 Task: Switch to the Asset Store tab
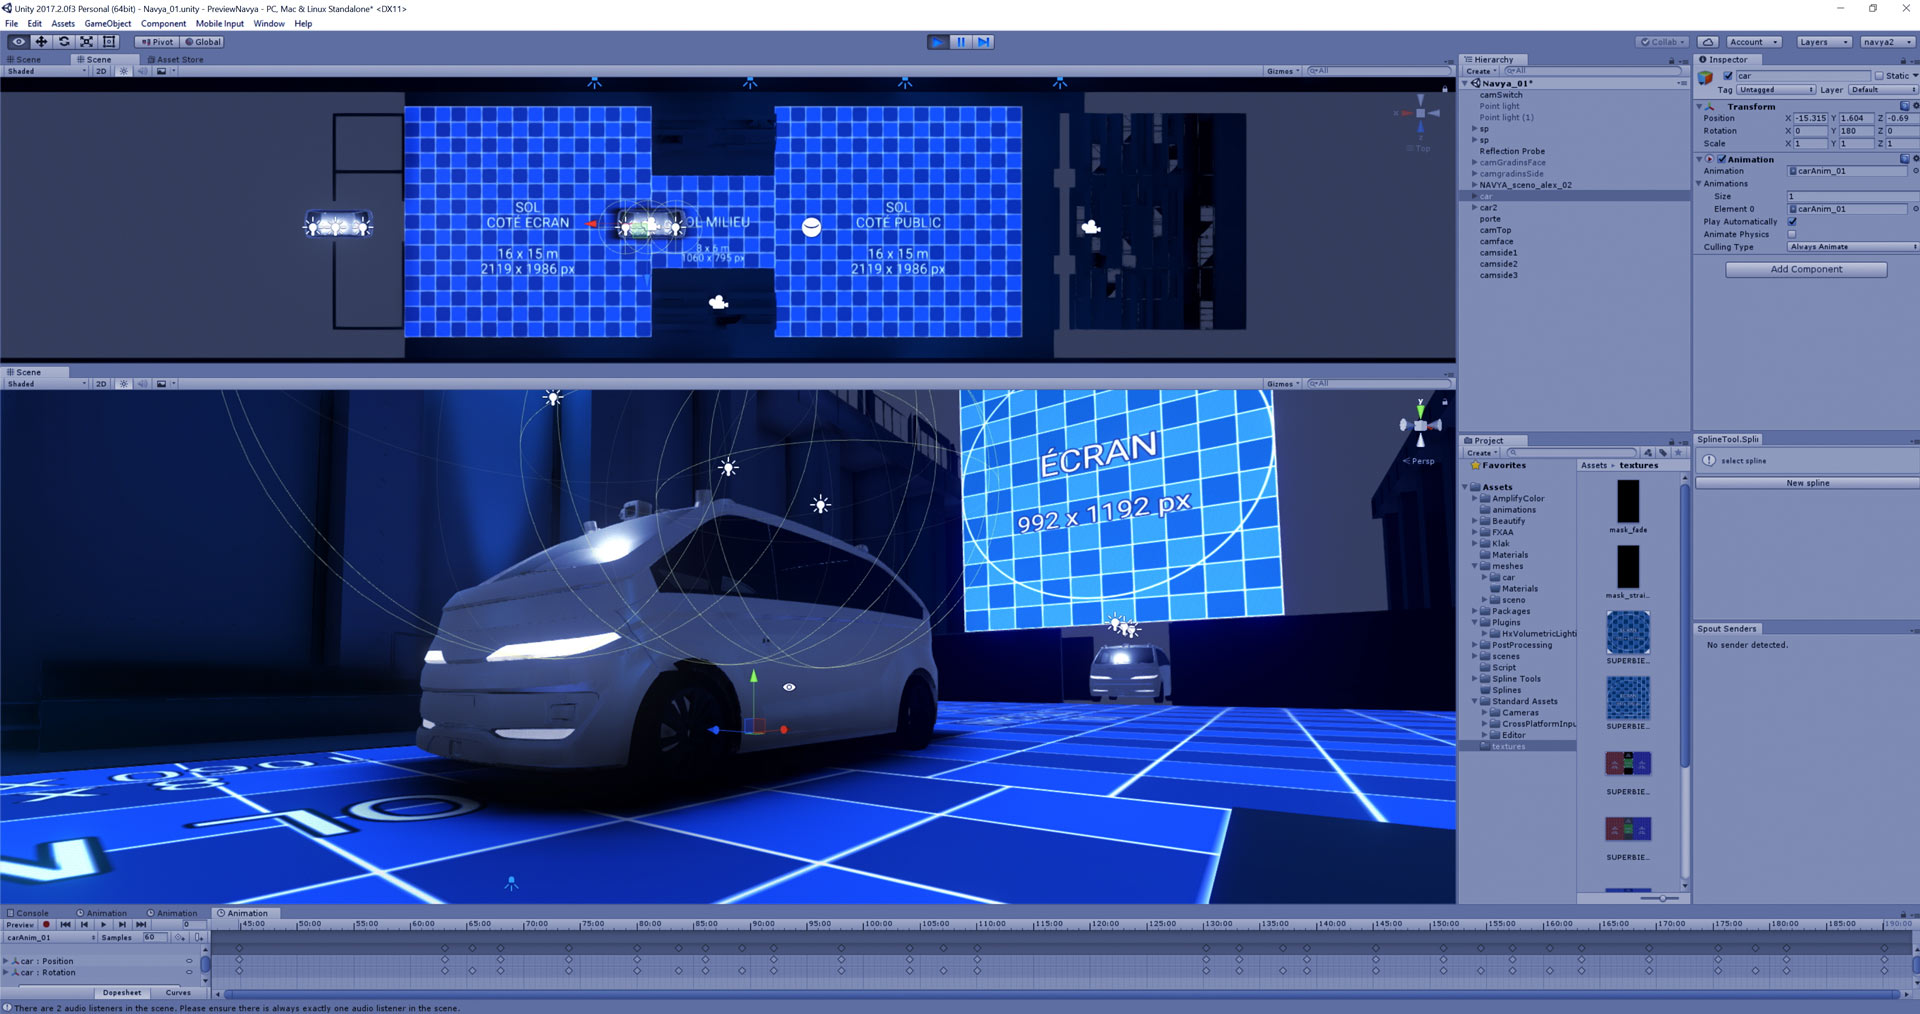pos(176,59)
